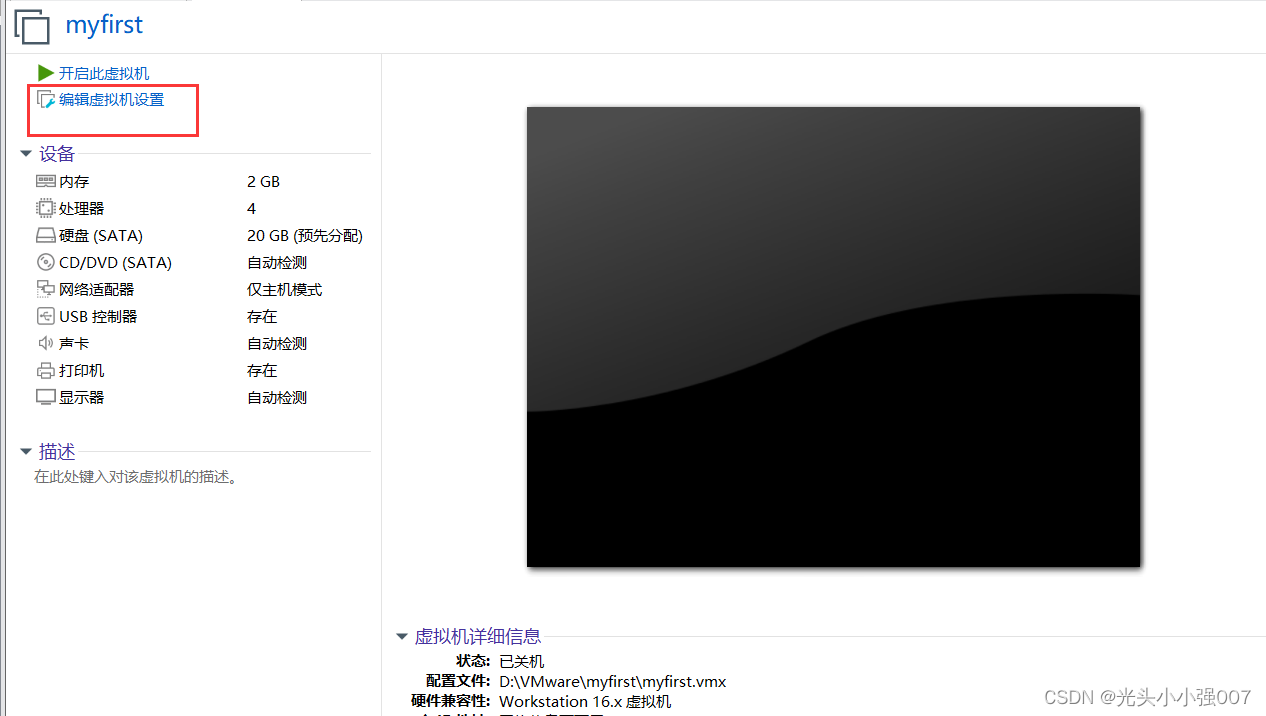Screen dimensions: 1266x716
Task: Click the printer icon
Action: tap(46, 370)
